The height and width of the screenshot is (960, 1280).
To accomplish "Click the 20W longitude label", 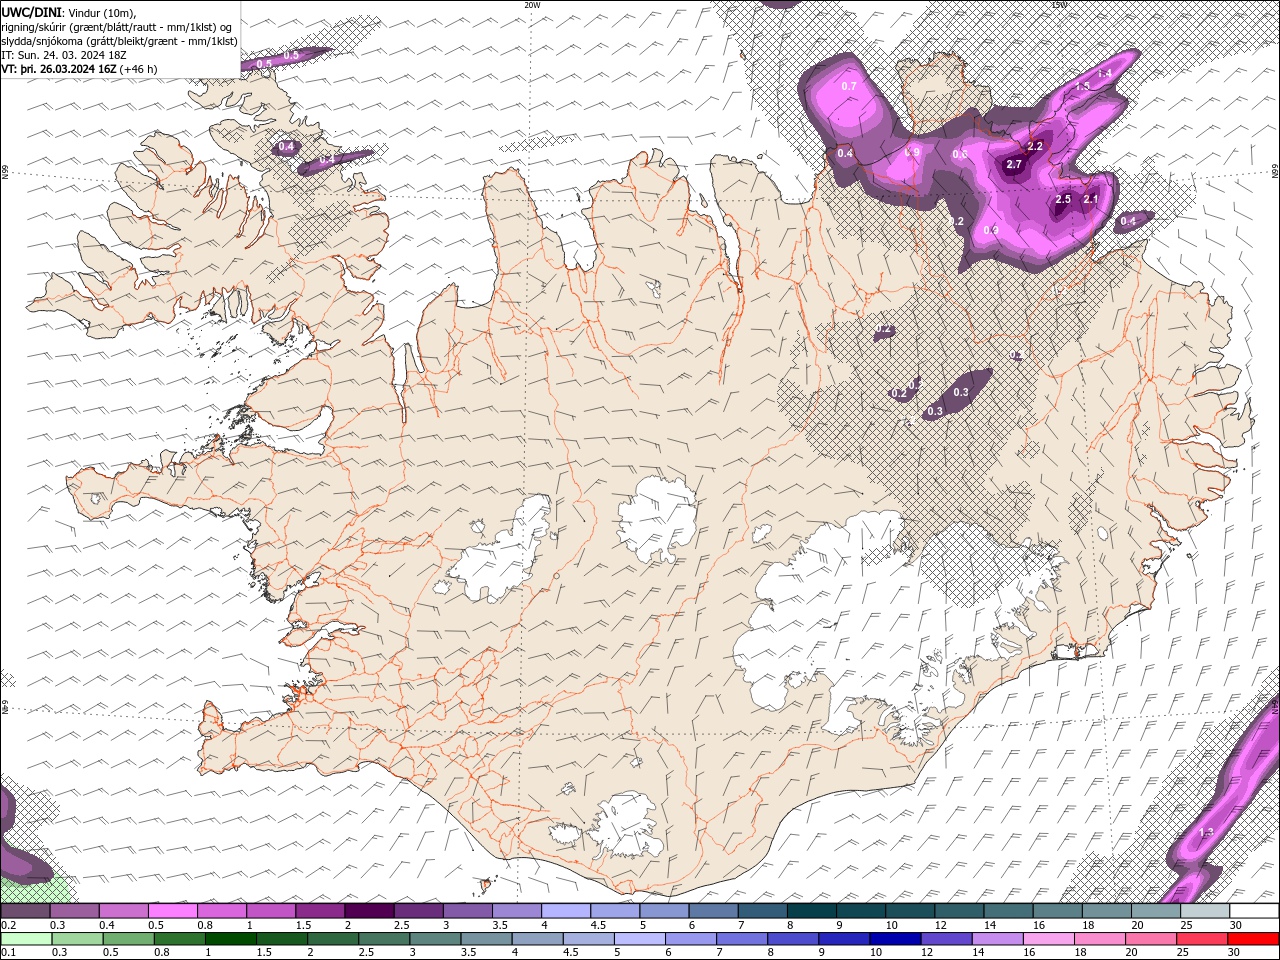I will [532, 5].
